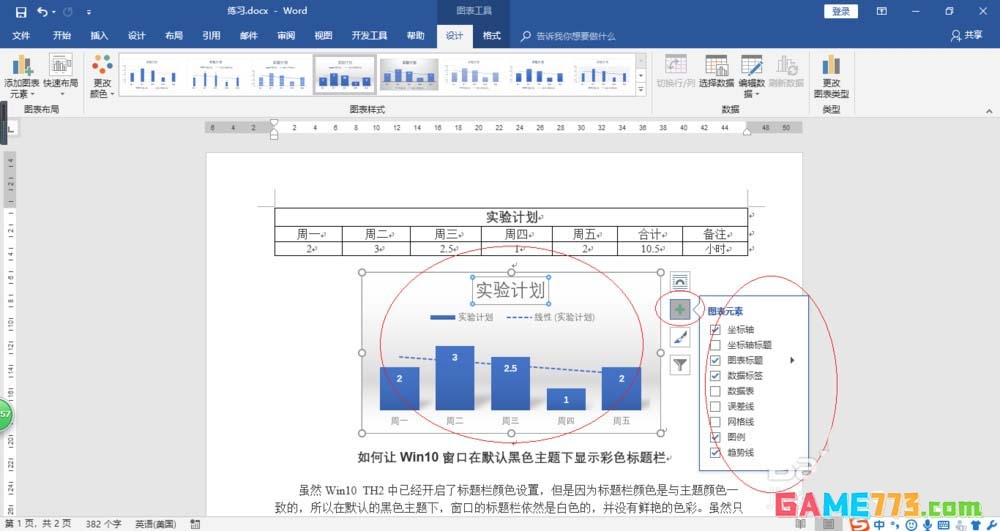Click the 英语(美国) language indicator
This screenshot has height=531, width=1000.
156,524
